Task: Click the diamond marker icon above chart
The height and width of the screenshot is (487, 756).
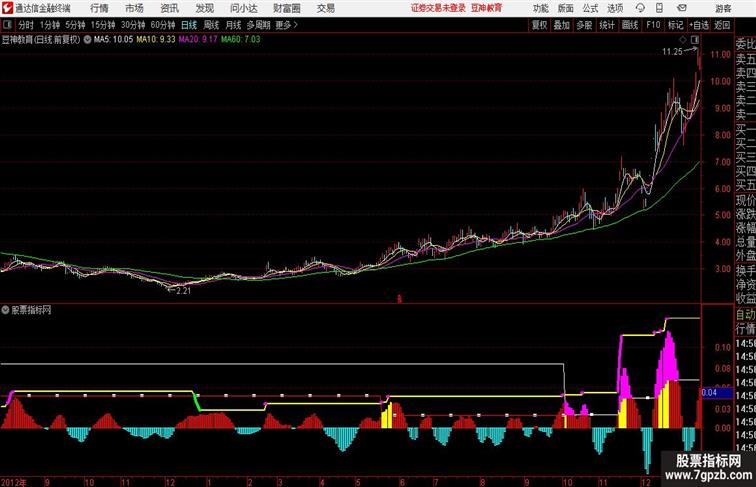Action: (x=683, y=39)
